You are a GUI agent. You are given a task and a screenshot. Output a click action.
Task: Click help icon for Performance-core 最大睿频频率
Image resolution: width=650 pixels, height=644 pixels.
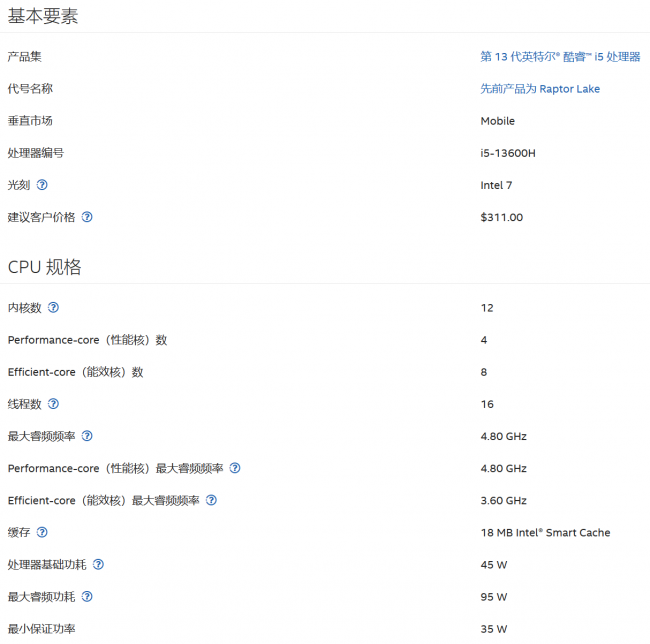tap(235, 468)
